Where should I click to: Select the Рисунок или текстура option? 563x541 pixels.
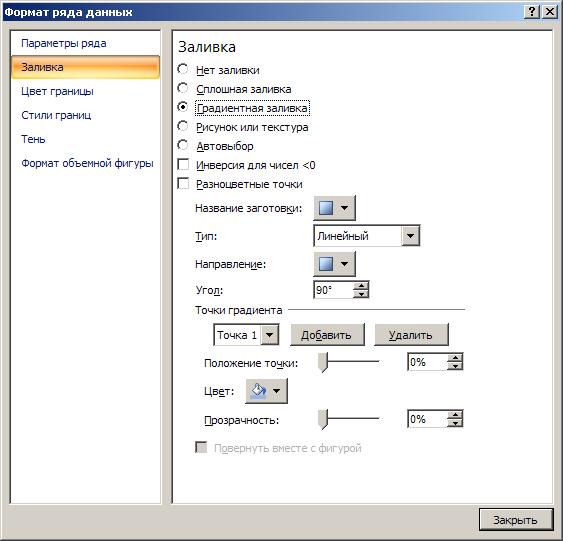pos(183,126)
